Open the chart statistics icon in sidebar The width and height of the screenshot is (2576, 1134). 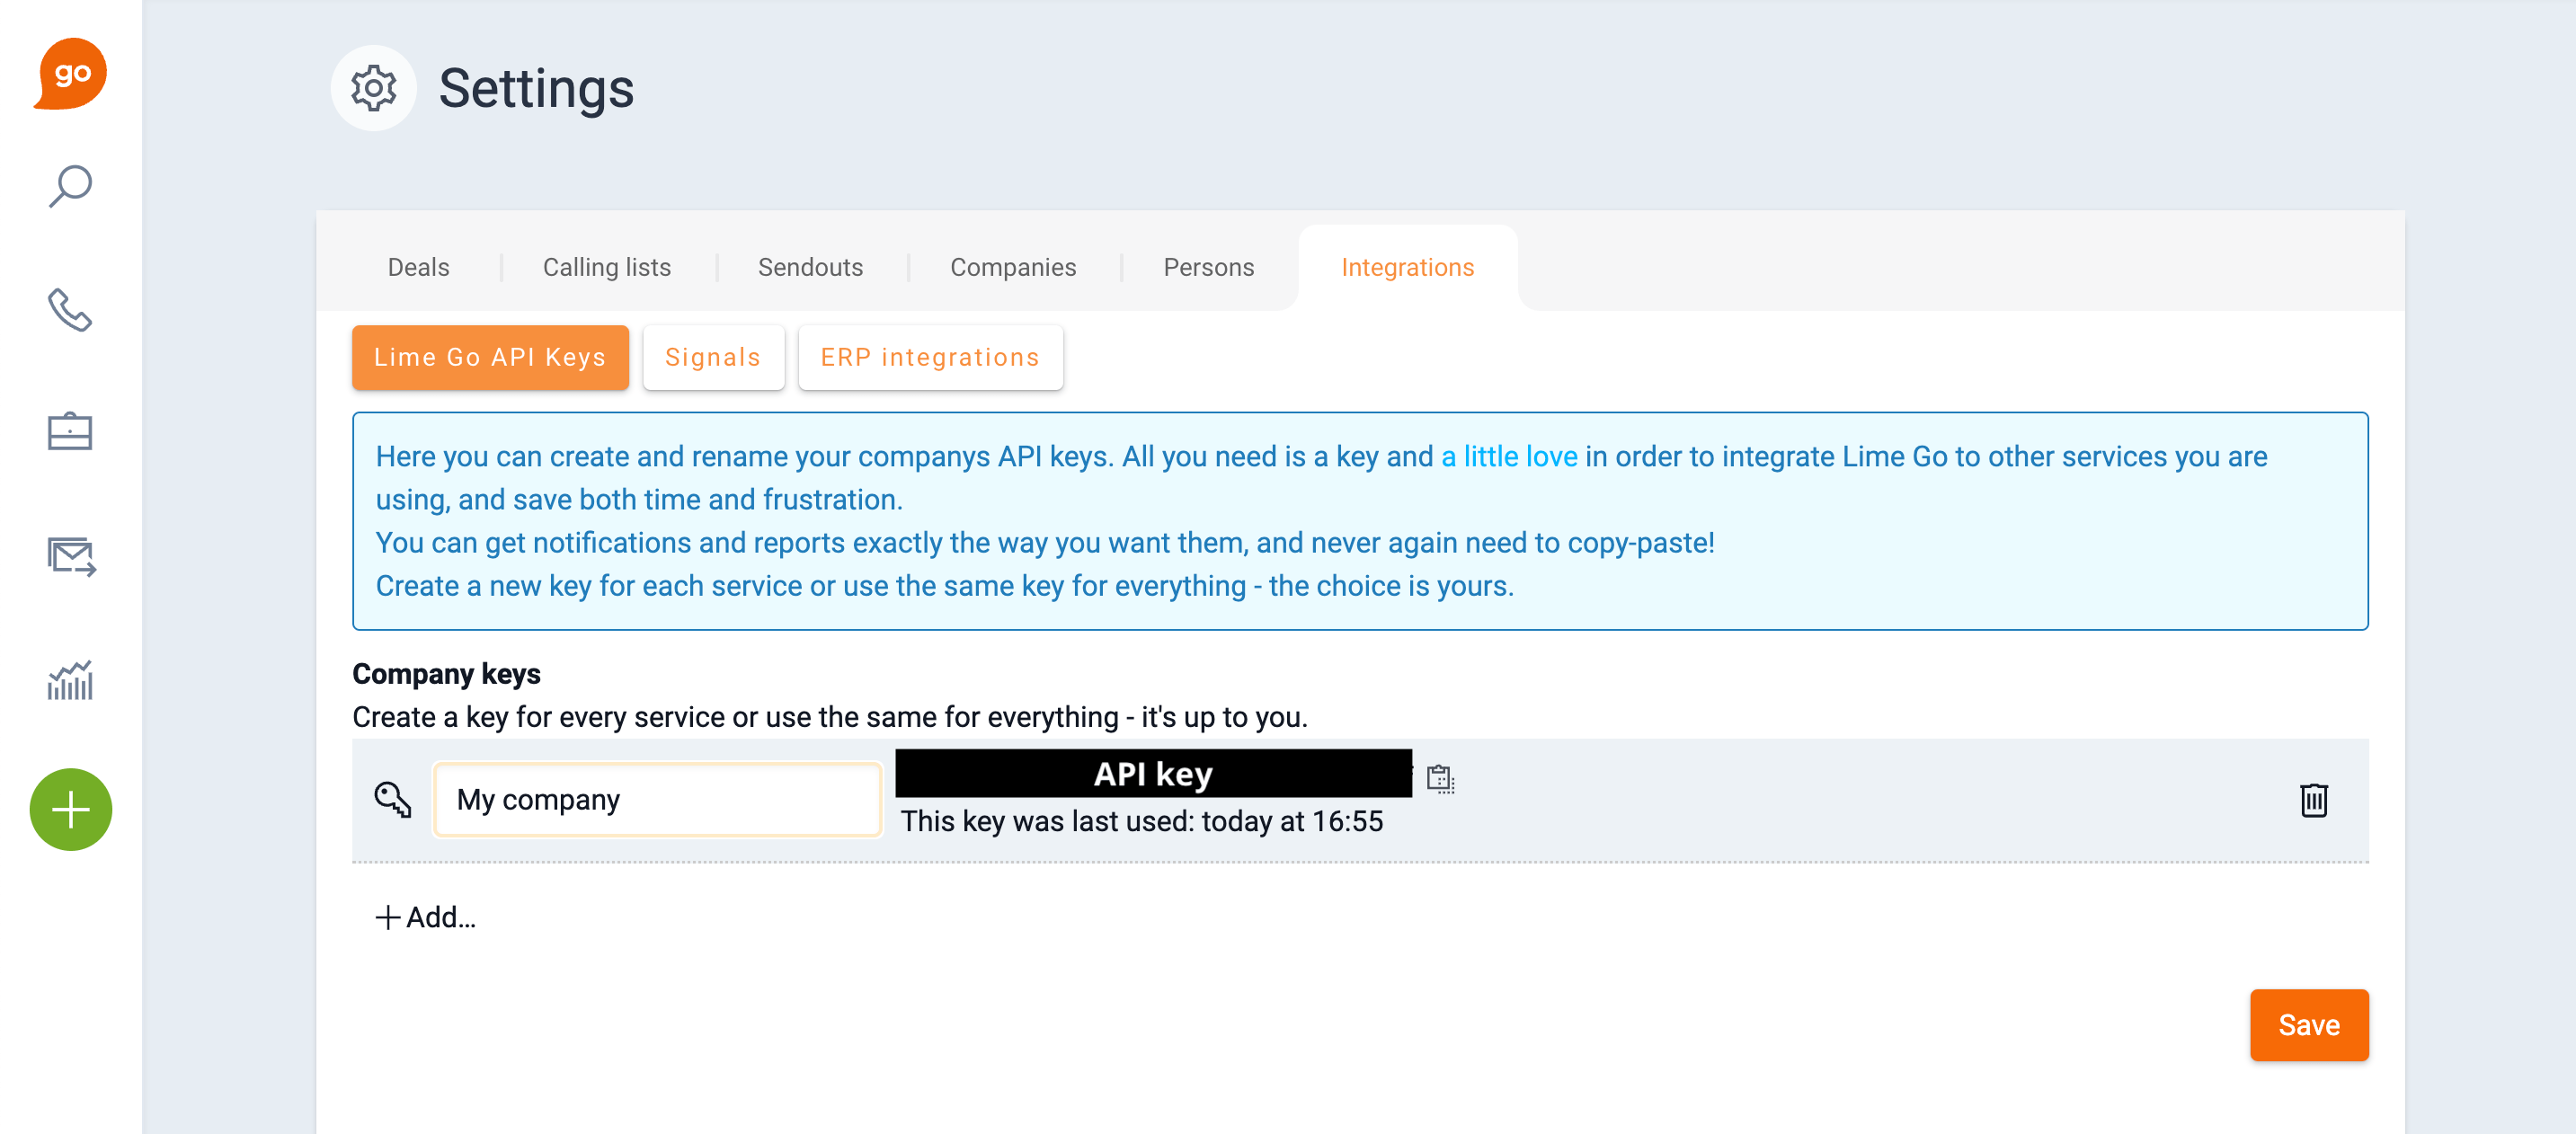[x=70, y=680]
